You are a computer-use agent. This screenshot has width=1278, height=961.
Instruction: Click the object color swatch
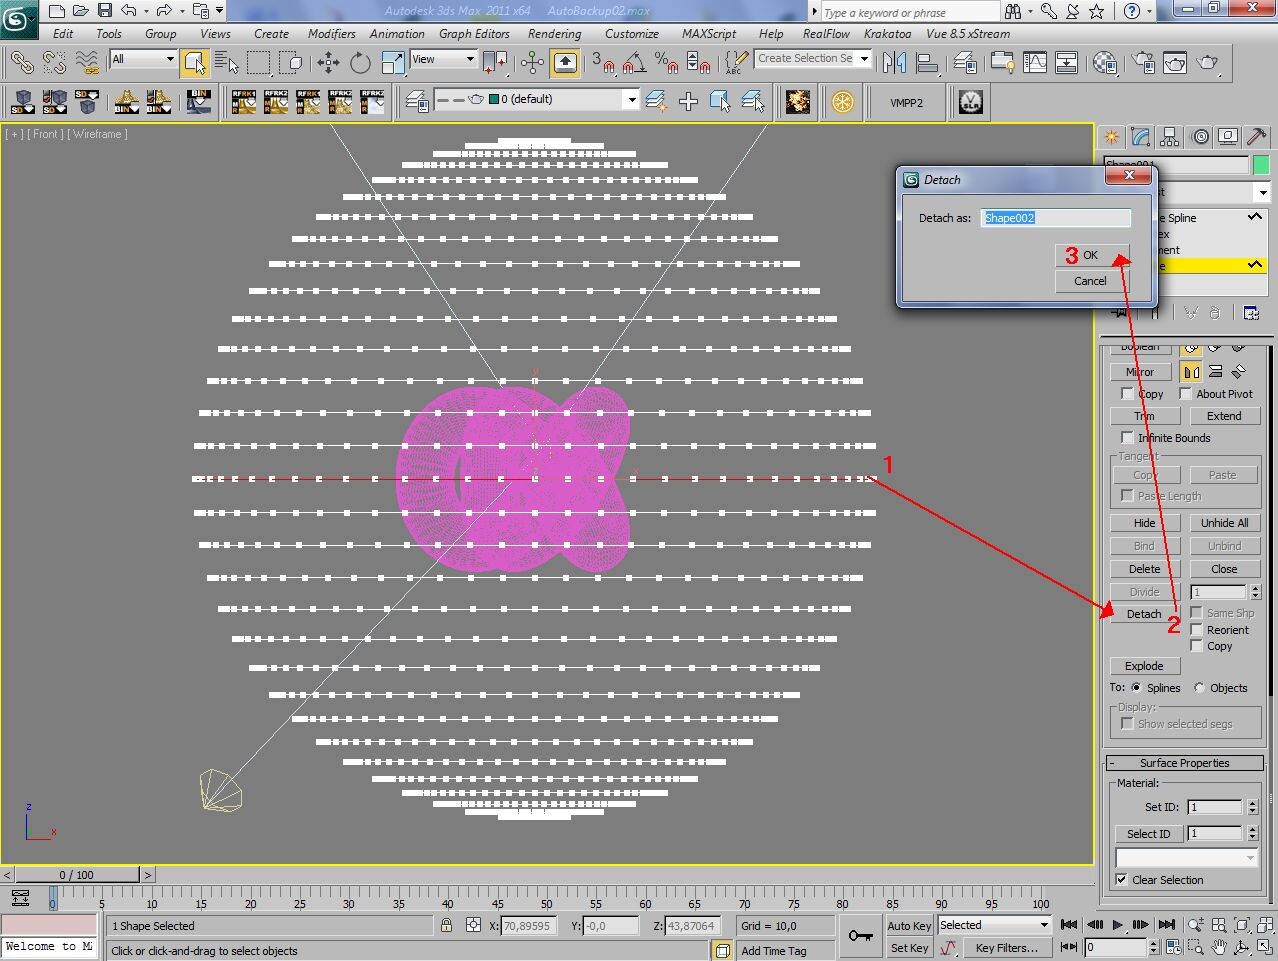click(x=1261, y=165)
